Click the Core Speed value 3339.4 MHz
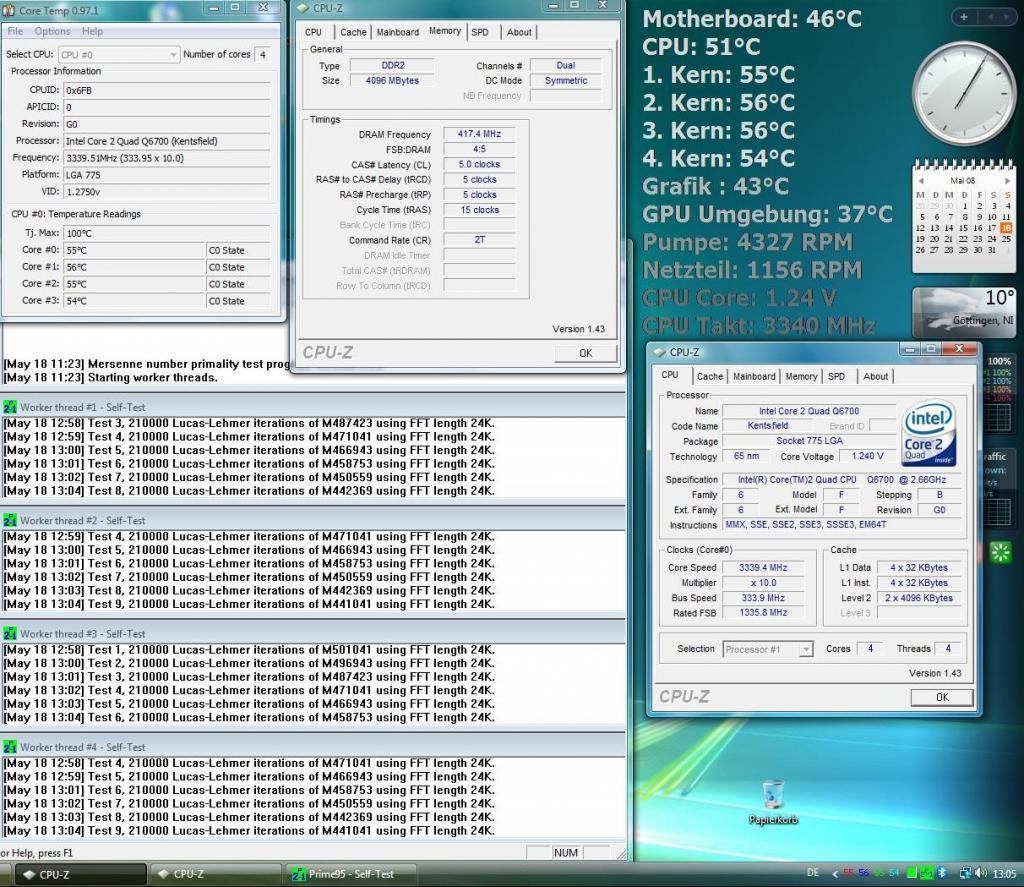The height and width of the screenshot is (887, 1024). pos(763,568)
